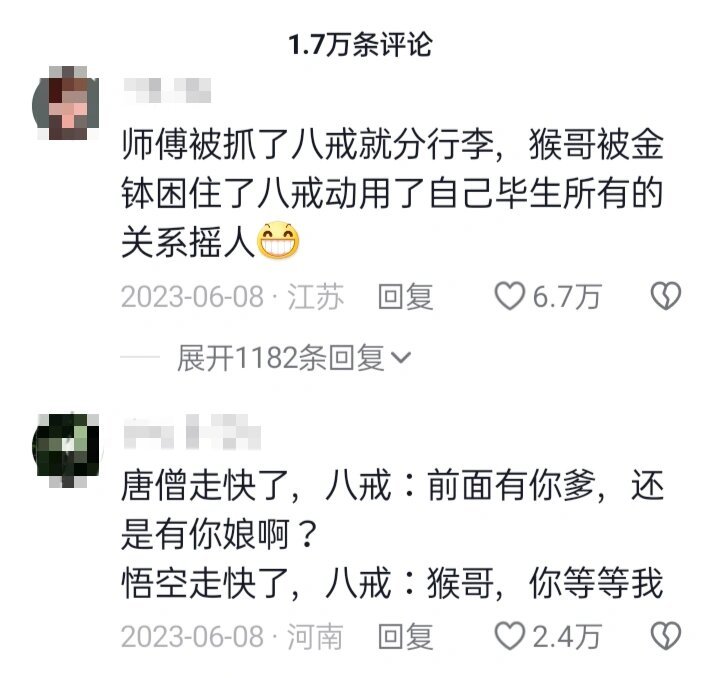
Task: Expand the 1182 replies
Action: 293,357
